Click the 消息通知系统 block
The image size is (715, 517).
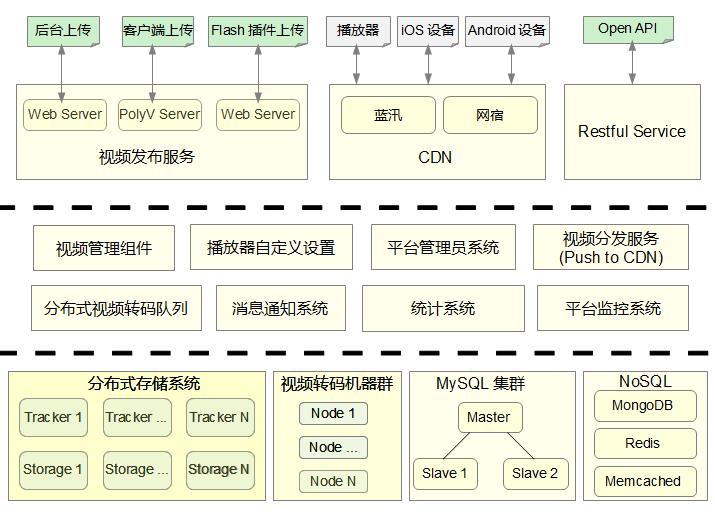click(x=280, y=309)
